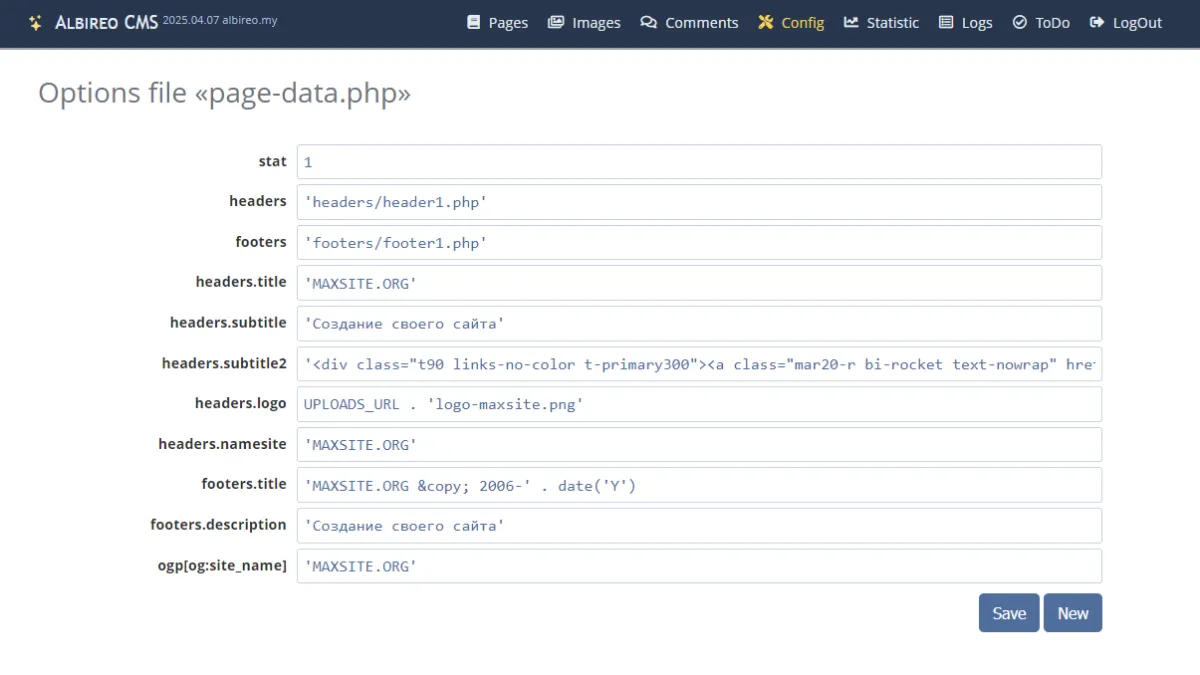Click the Pages book icon
The height and width of the screenshot is (675, 1200).
[474, 22]
